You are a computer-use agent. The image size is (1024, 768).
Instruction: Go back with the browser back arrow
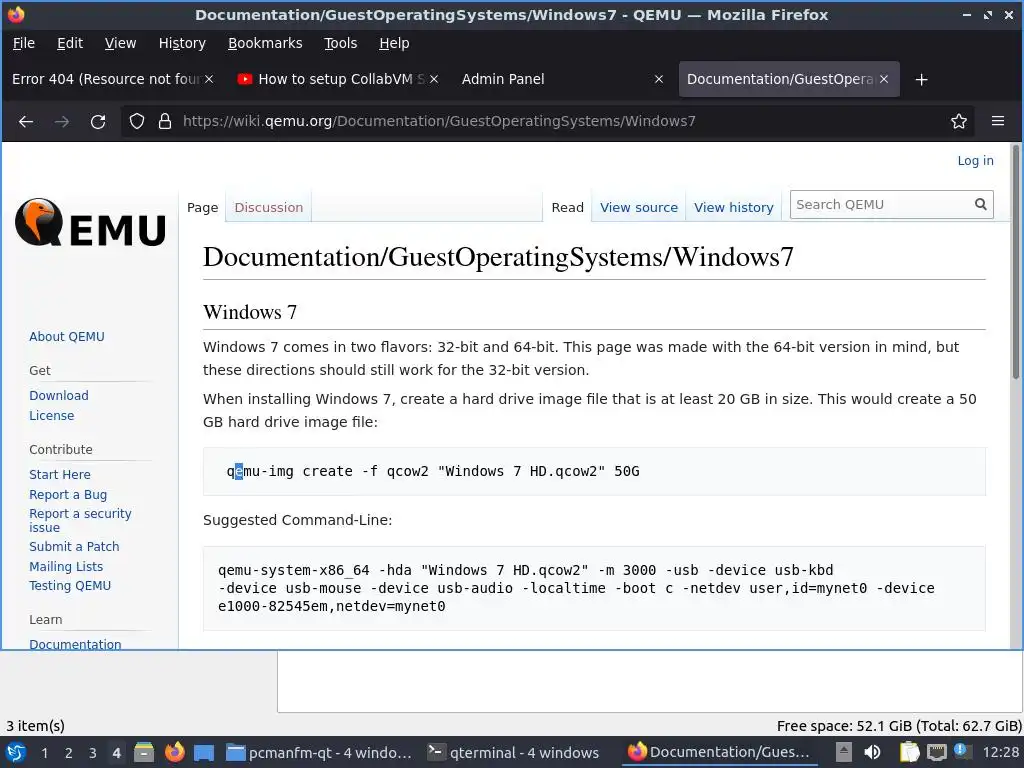click(x=26, y=121)
